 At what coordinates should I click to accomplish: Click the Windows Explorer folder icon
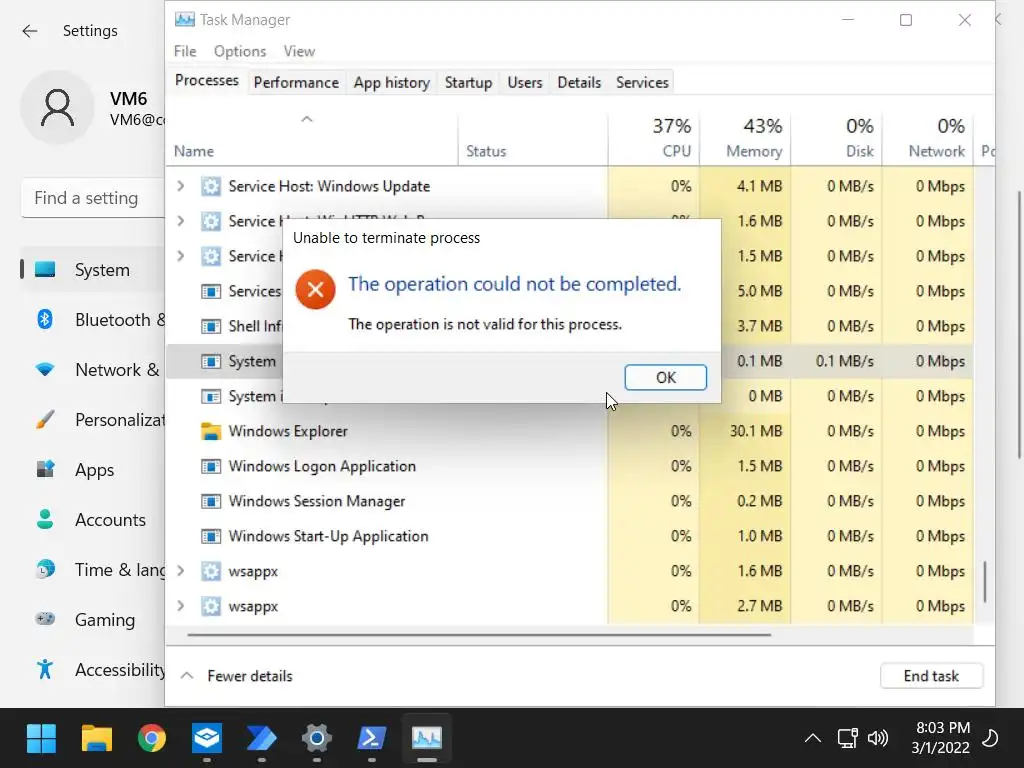click(210, 431)
